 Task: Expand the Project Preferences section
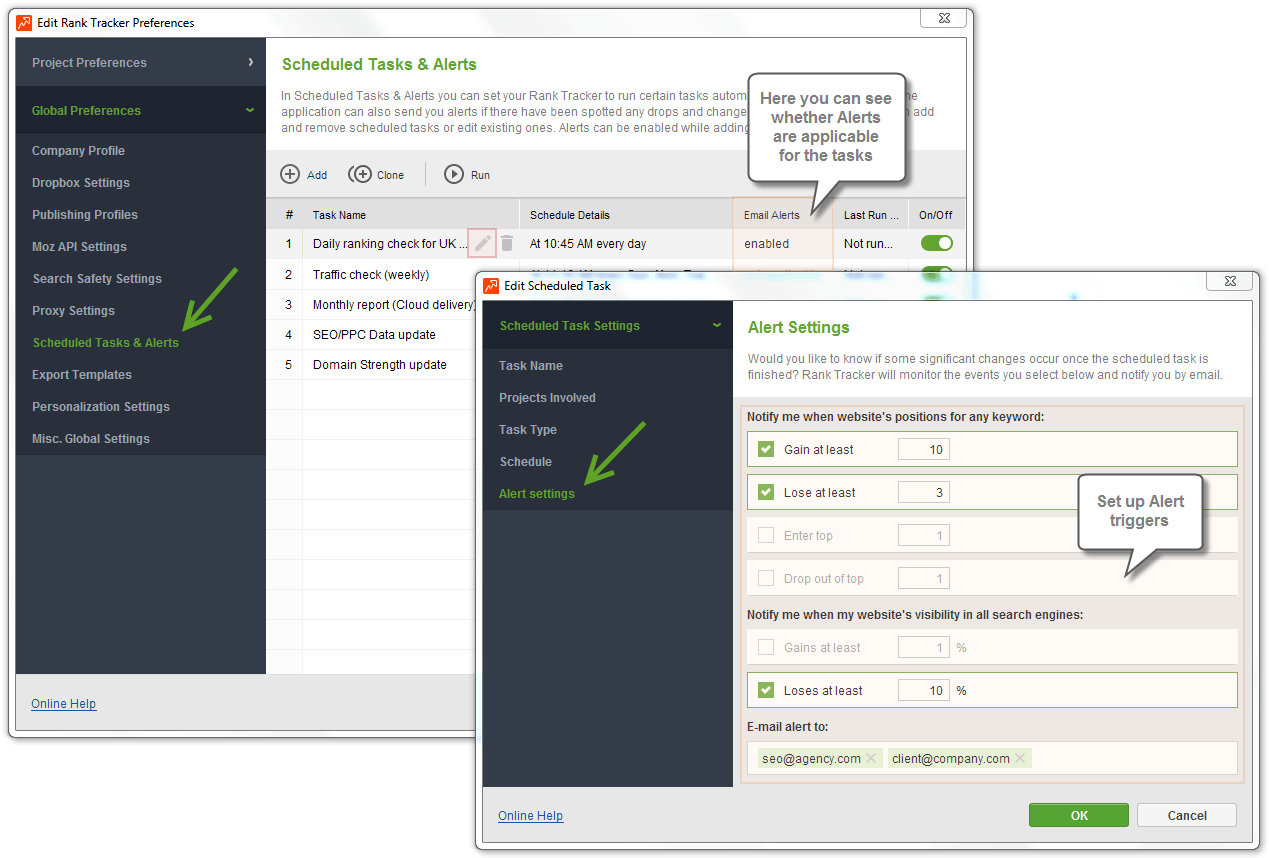[x=141, y=62]
